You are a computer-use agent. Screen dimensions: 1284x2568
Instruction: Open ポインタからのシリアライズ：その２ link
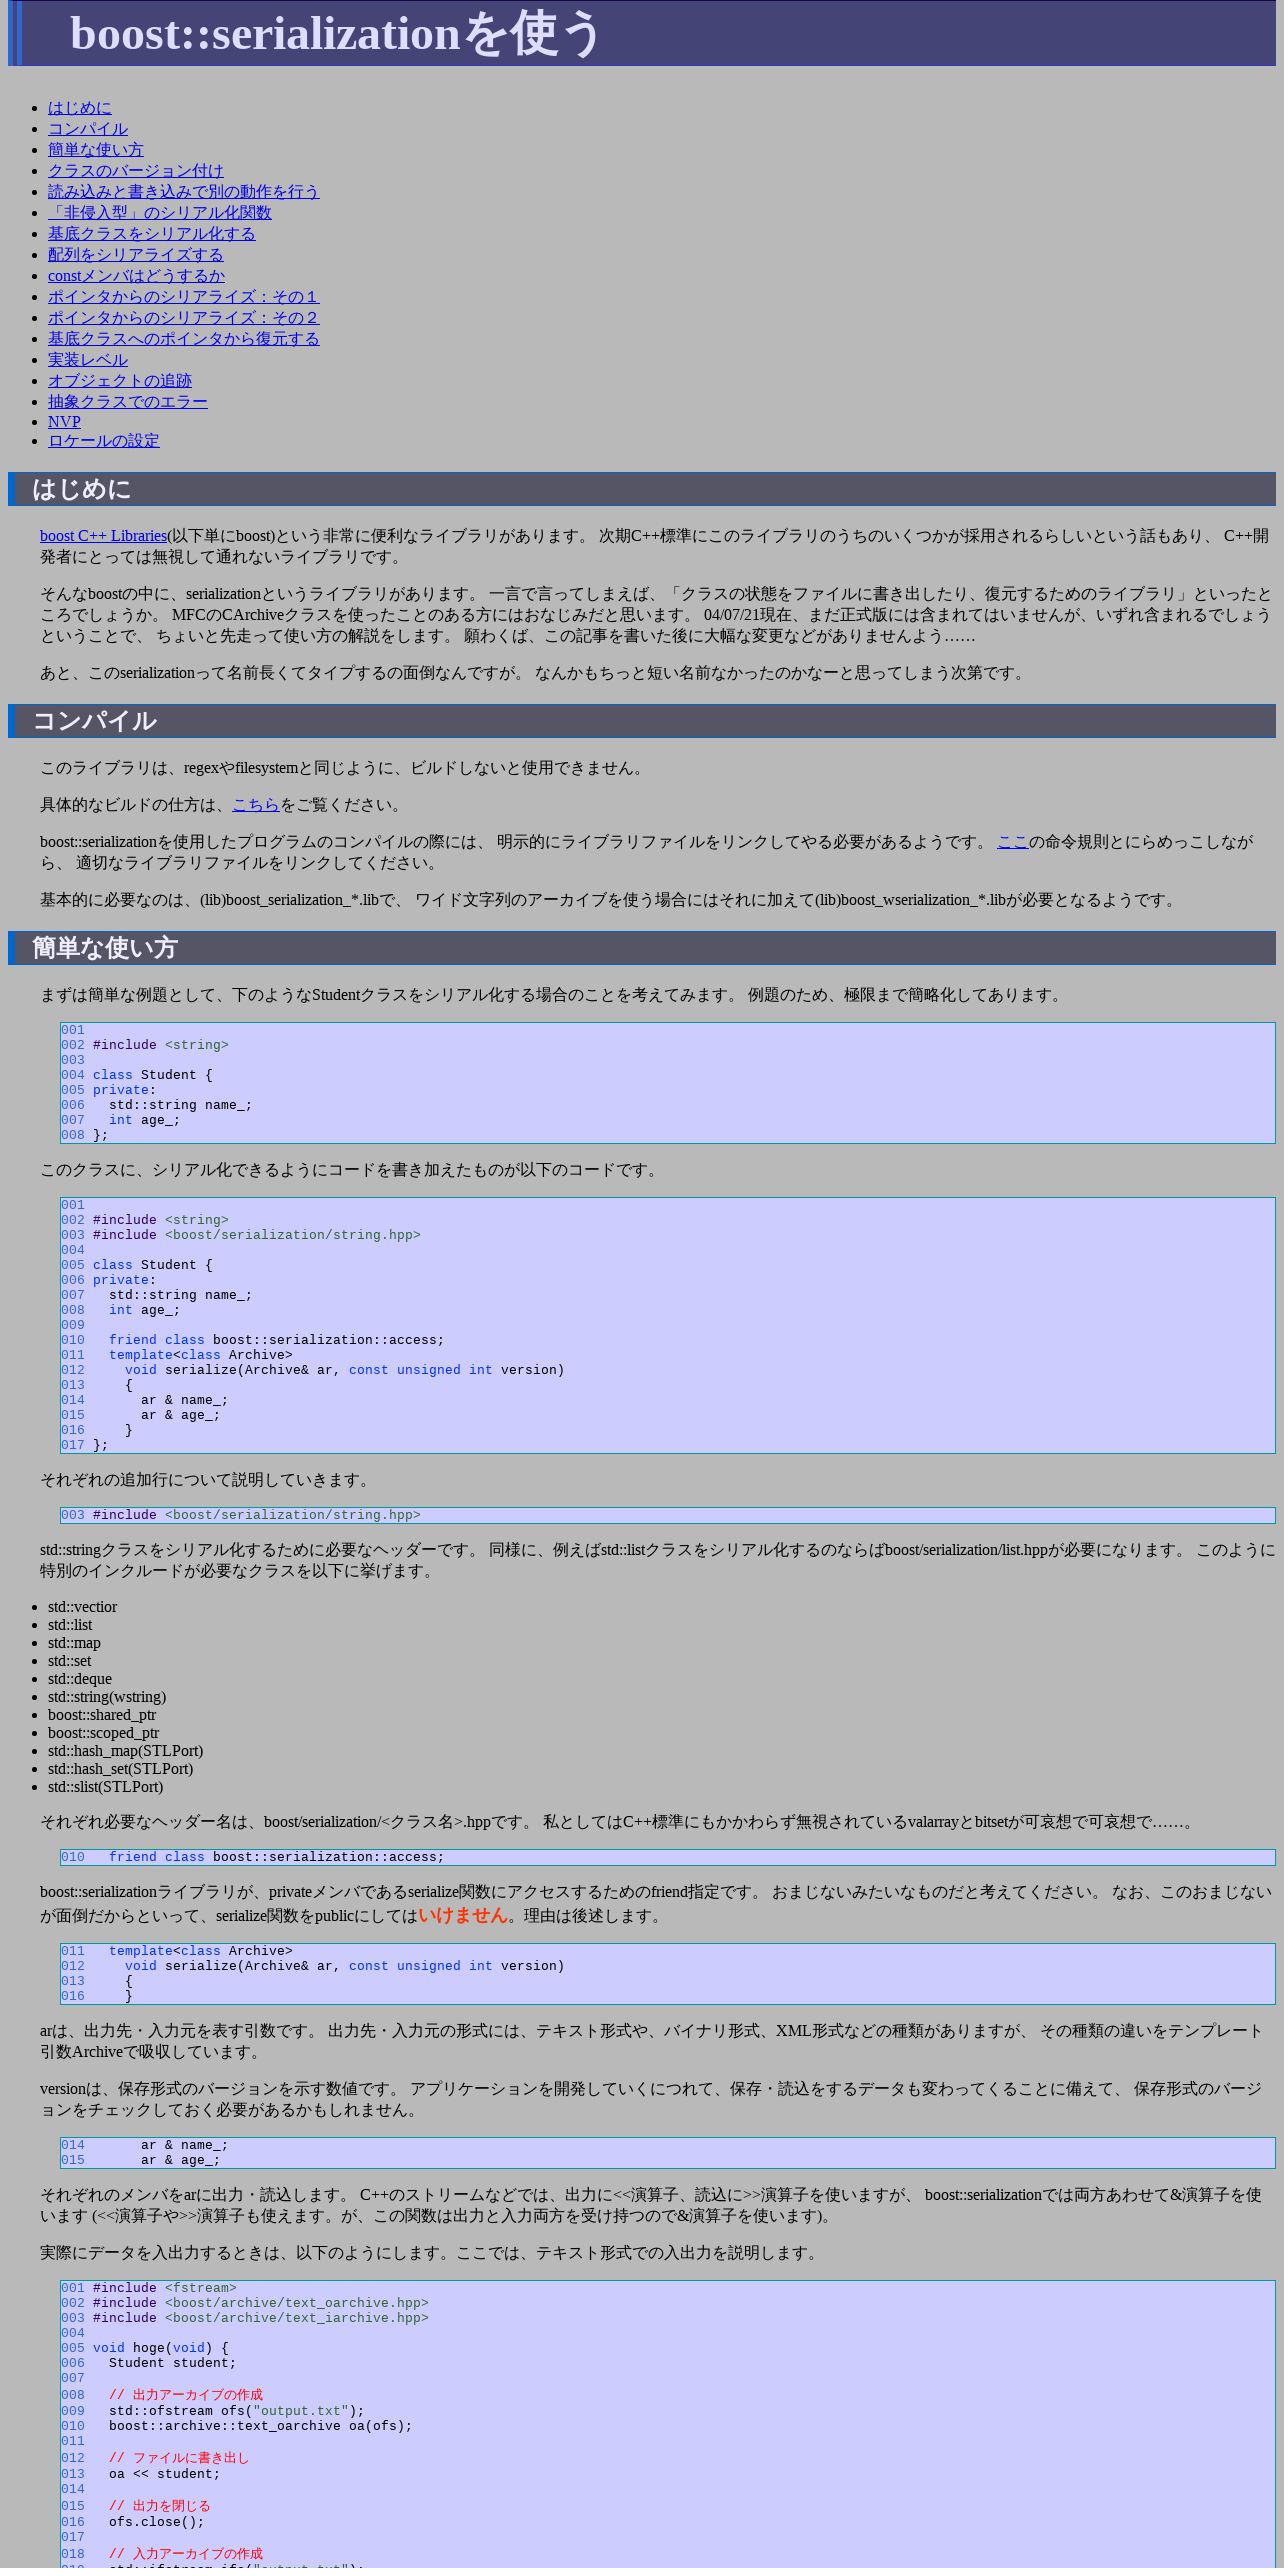coord(184,318)
